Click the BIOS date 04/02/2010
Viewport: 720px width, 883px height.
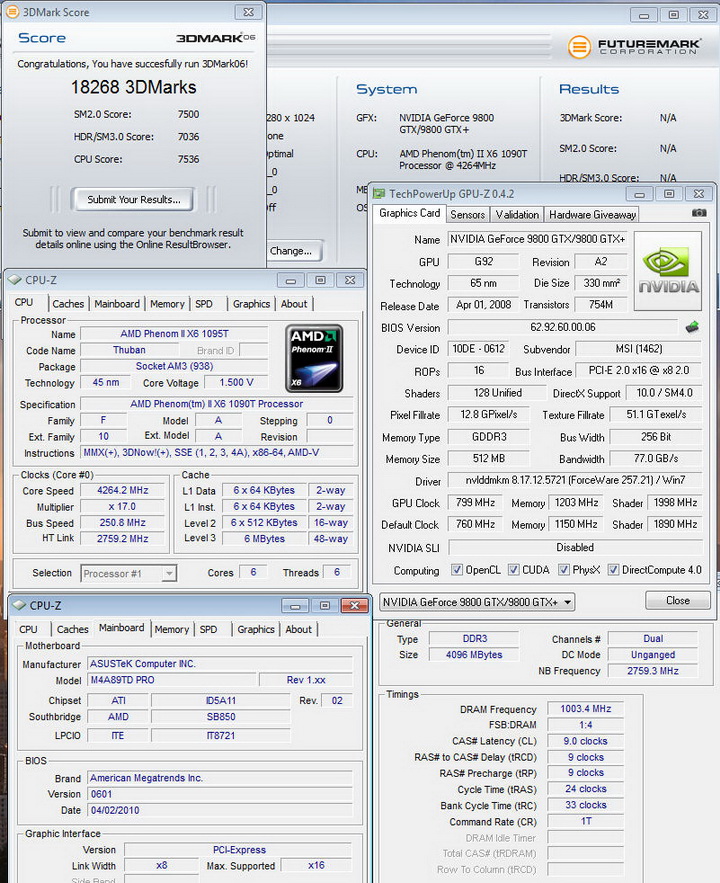(x=220, y=810)
